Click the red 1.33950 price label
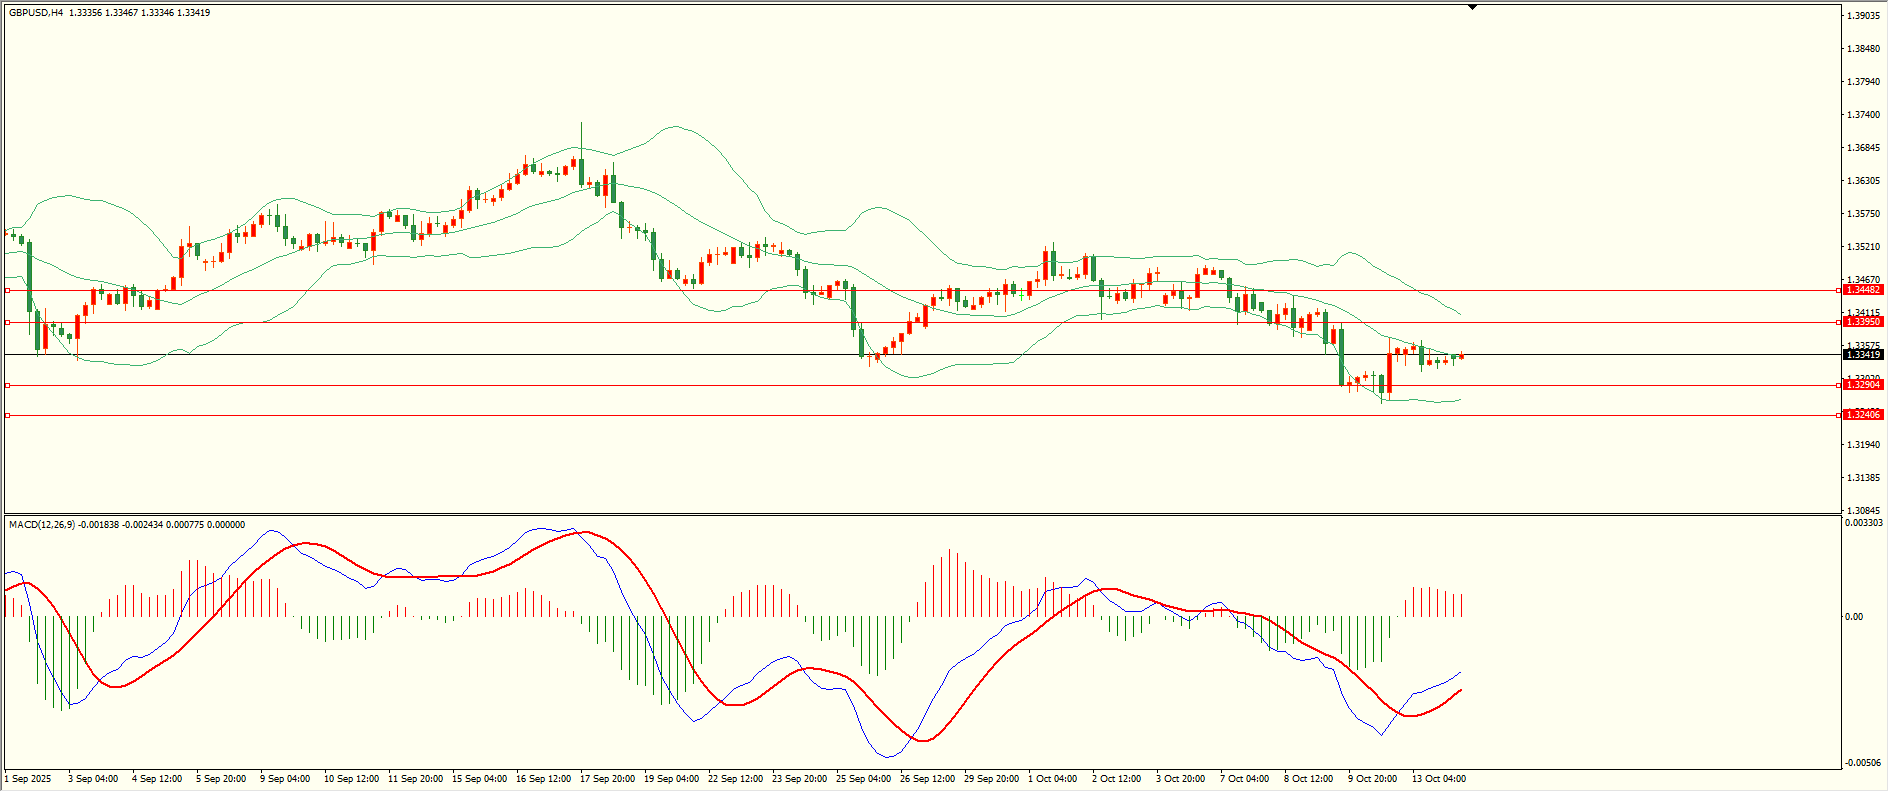Viewport: 1889px width, 792px height. point(1863,322)
